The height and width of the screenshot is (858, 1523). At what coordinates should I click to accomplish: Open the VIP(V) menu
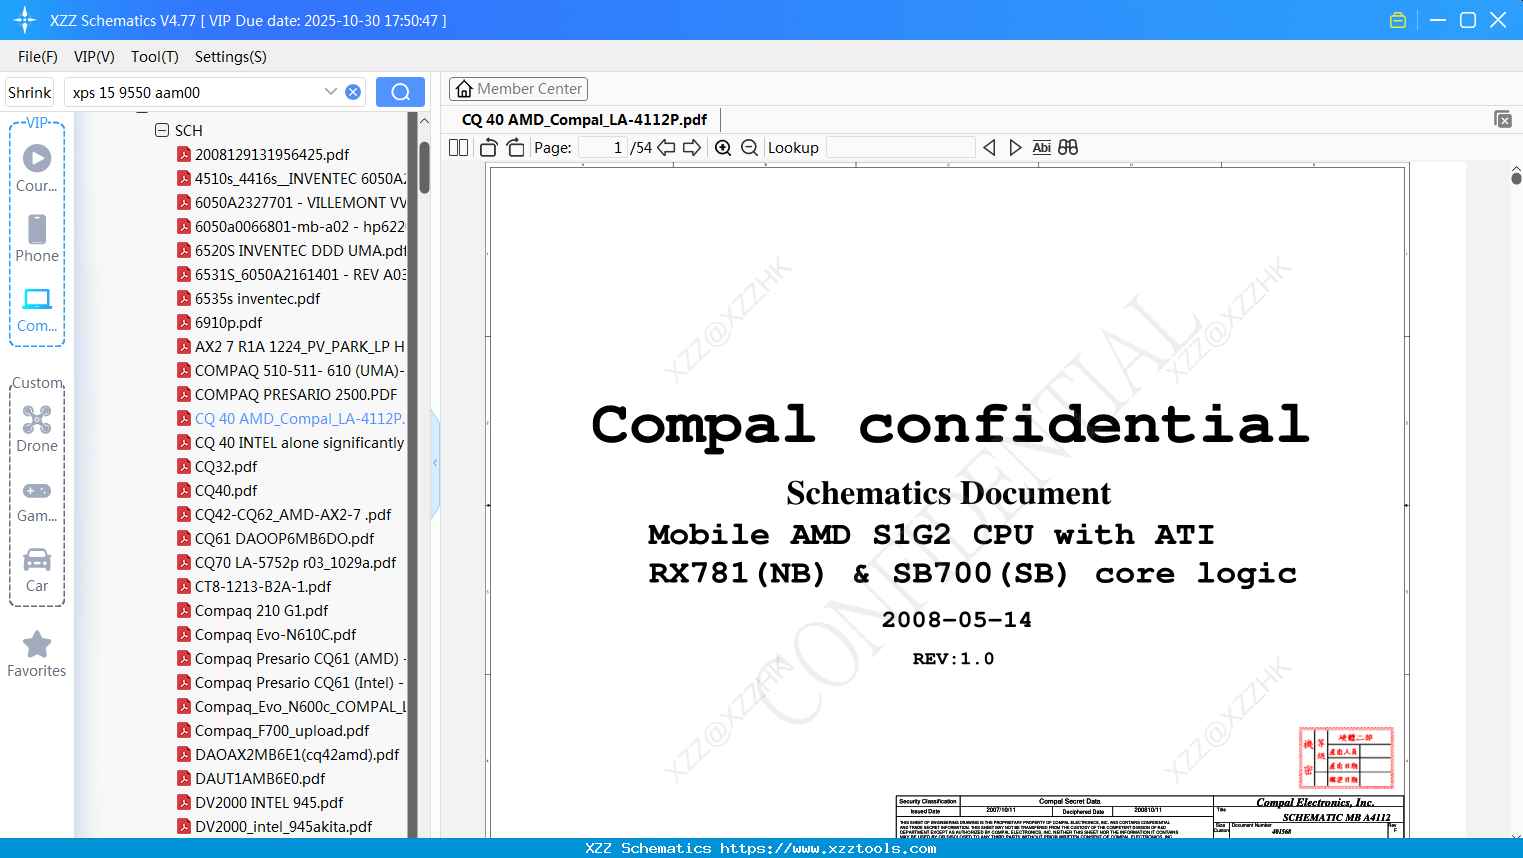(x=94, y=57)
